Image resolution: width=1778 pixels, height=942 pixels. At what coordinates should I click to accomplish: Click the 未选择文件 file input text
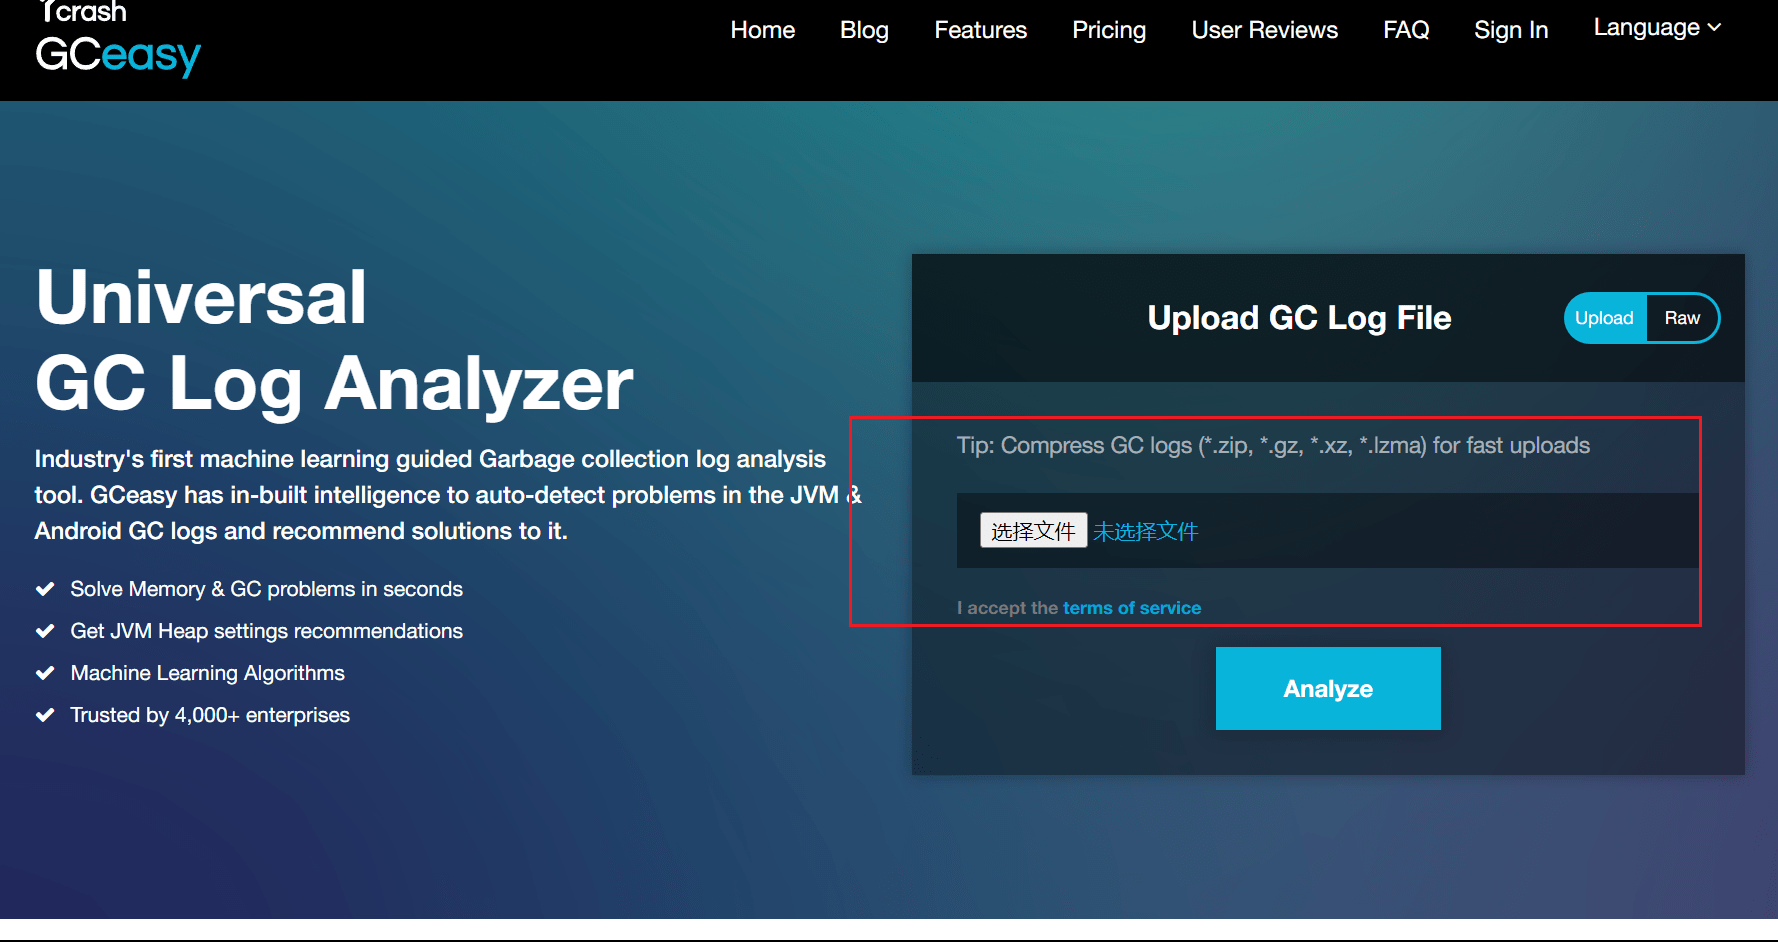click(x=1145, y=531)
